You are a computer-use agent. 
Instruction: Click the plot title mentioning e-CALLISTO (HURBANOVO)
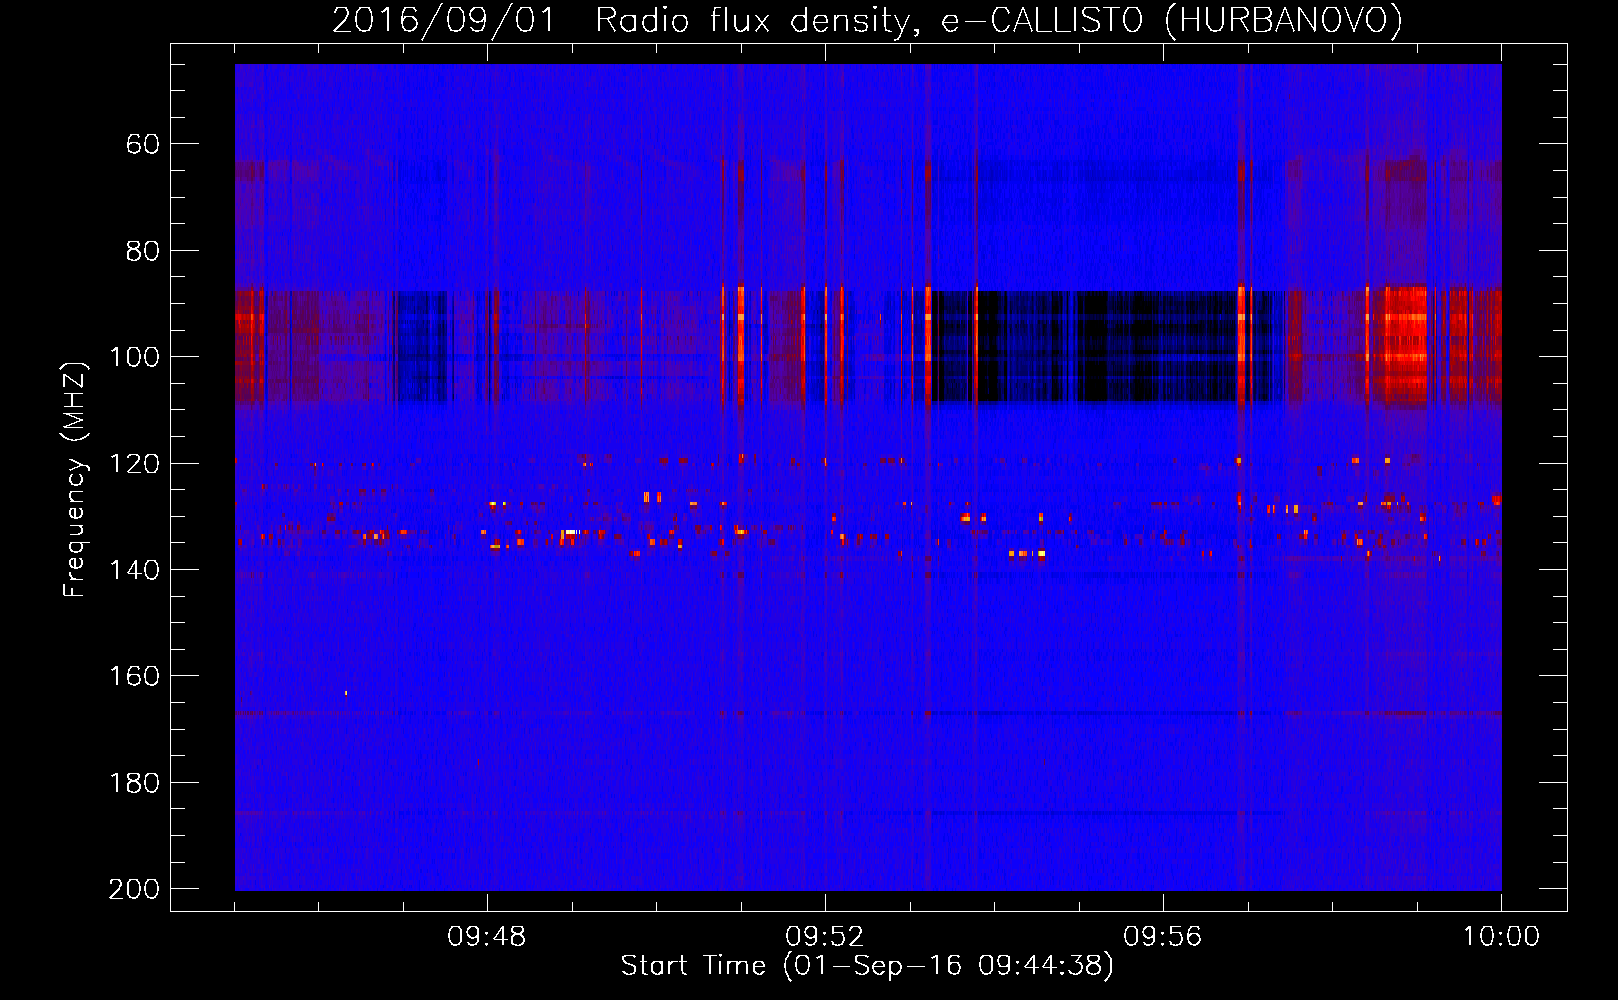click(867, 20)
